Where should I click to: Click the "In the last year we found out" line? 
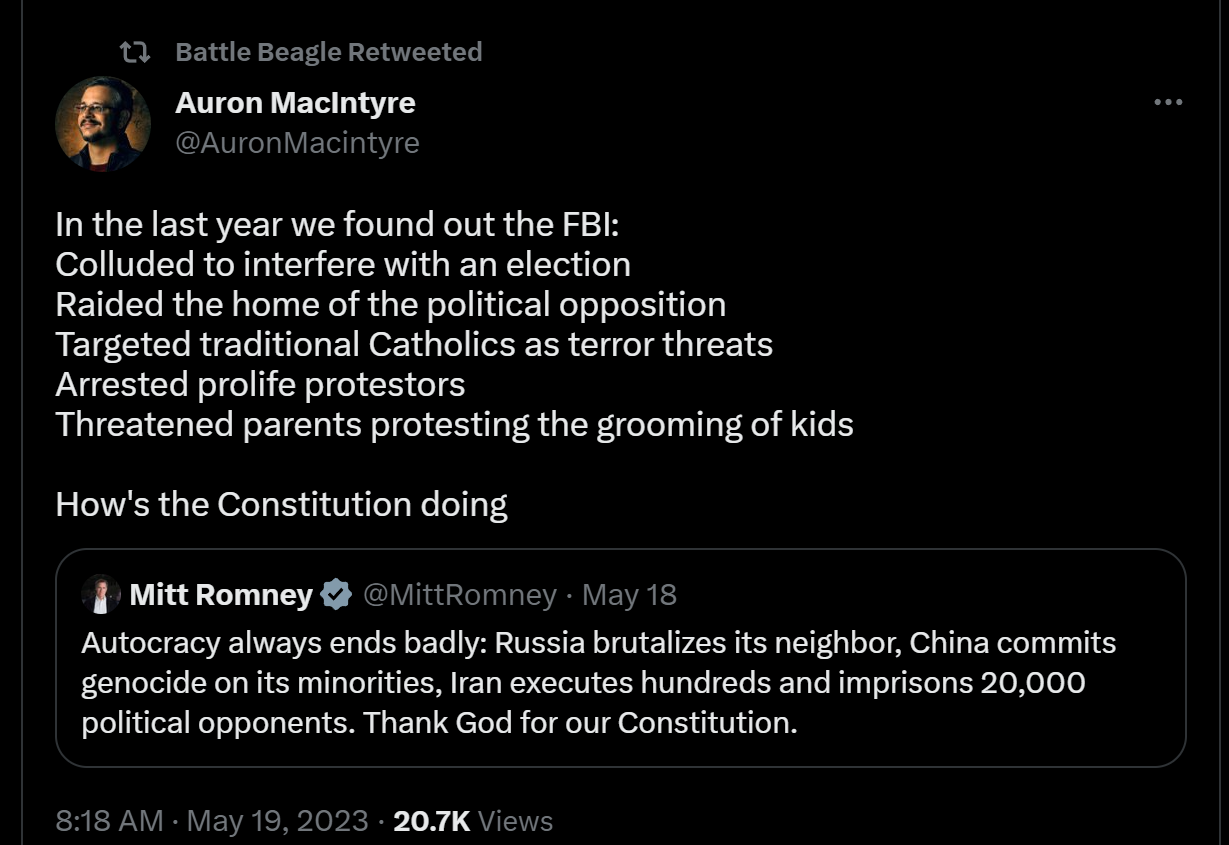337,224
